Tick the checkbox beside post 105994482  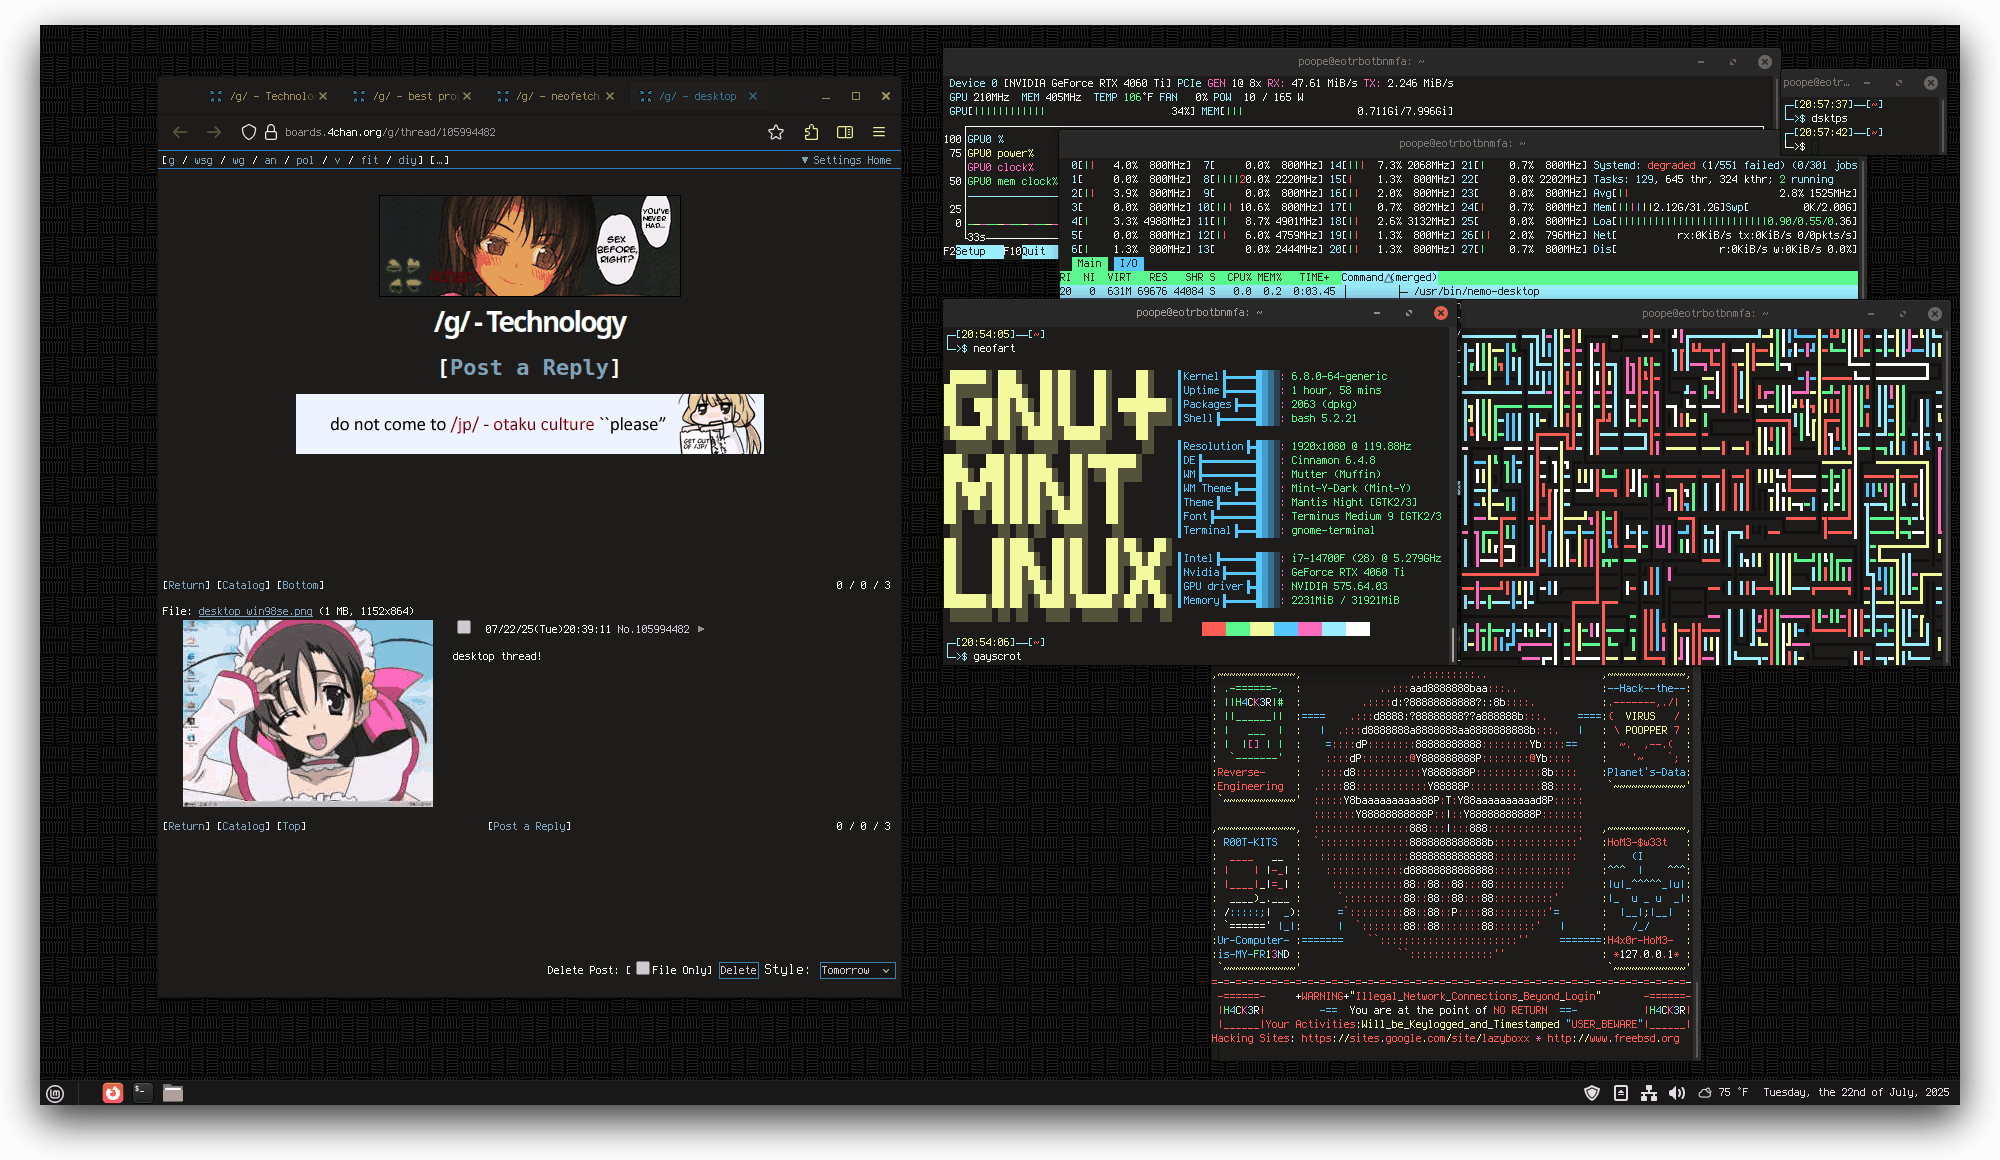click(x=464, y=627)
